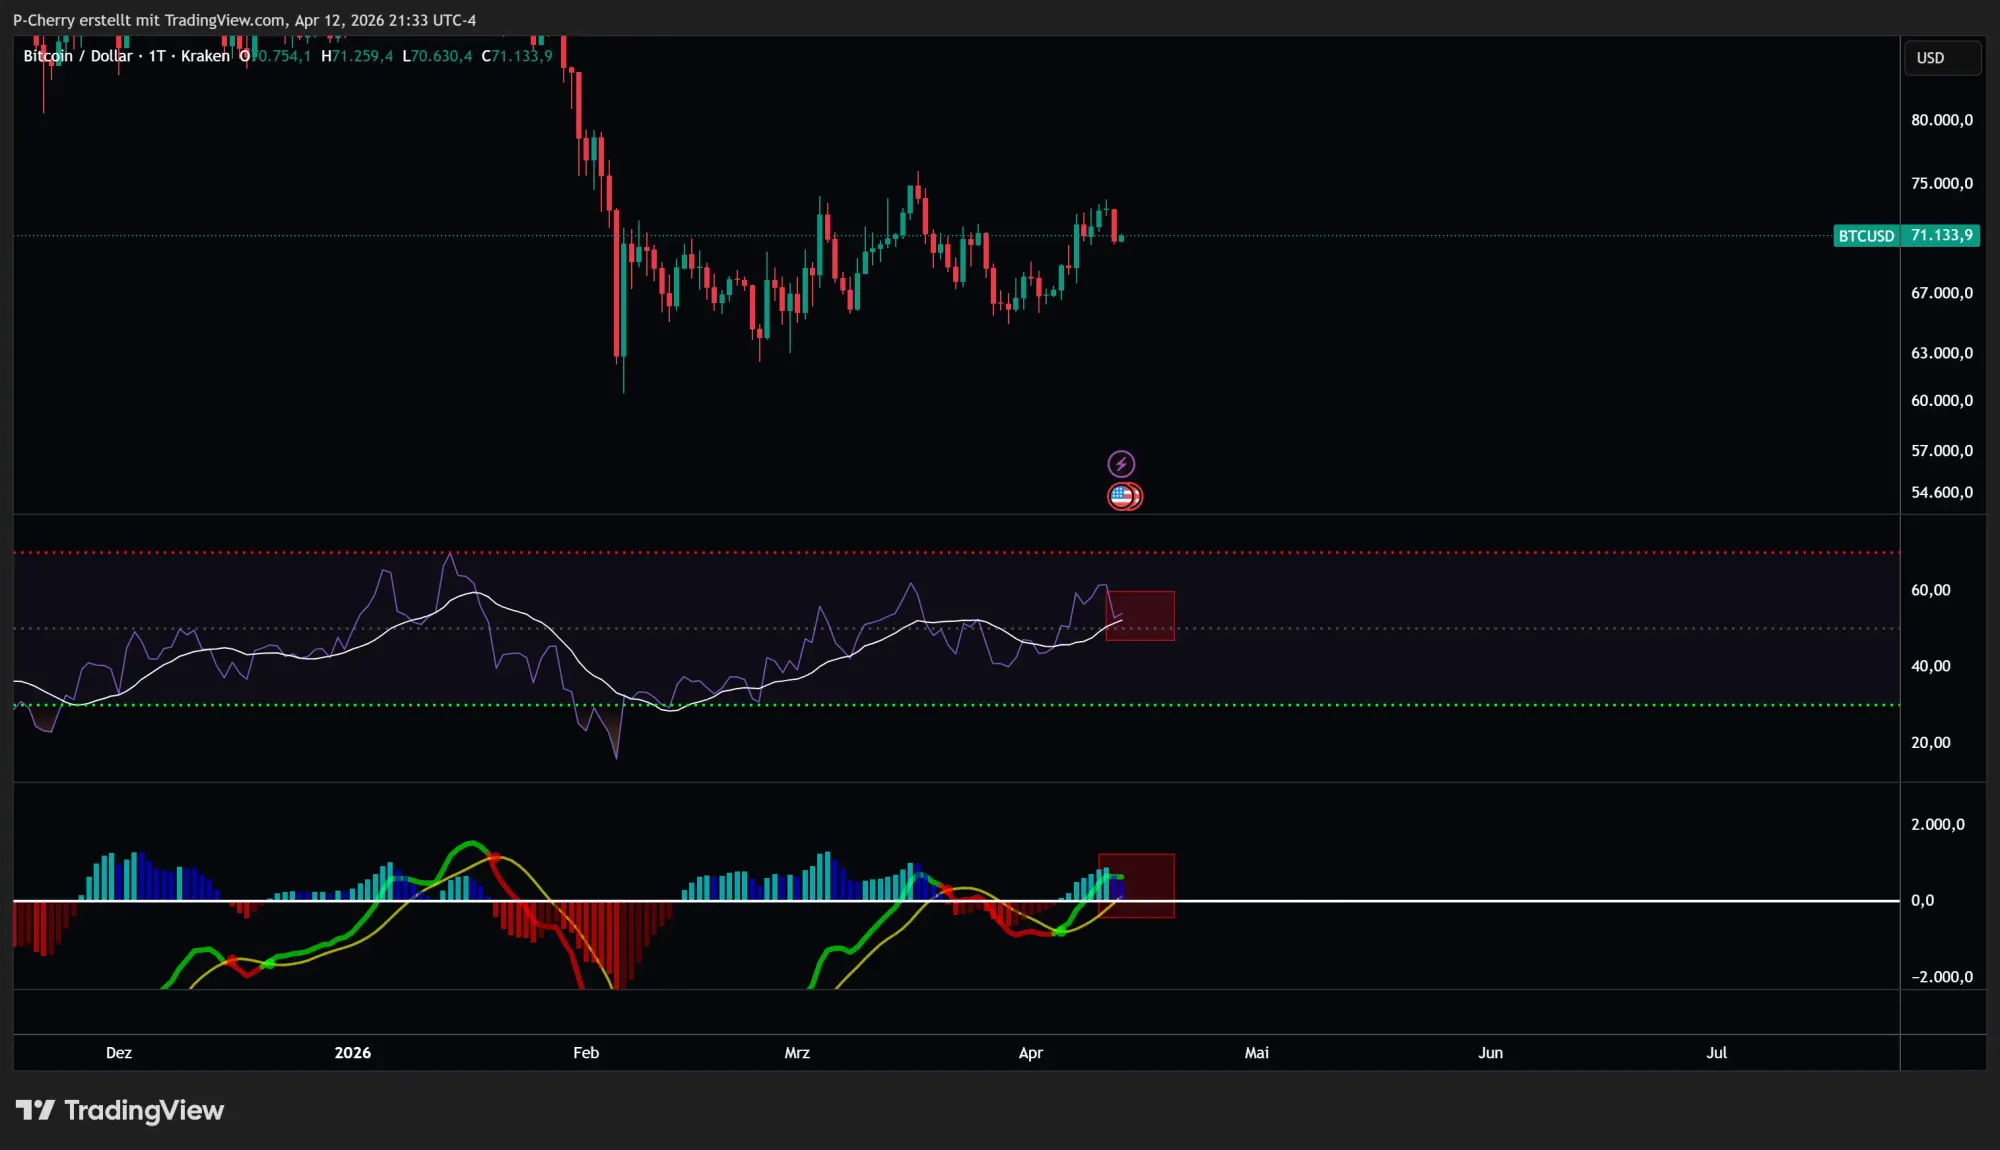The image size is (2000, 1150).
Task: Click the 54.600,0 price axis label
Action: click(x=1941, y=492)
